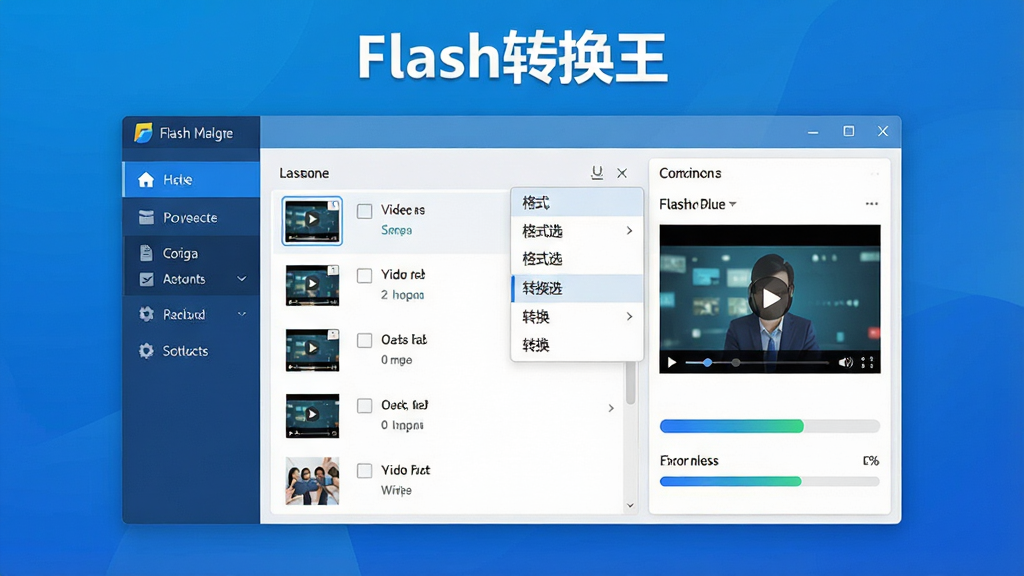Click the 2 hopan text

point(402,295)
